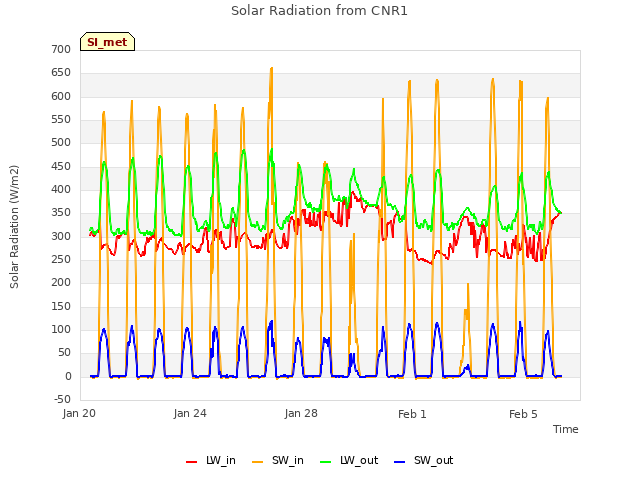Click the Feb 1 x-axis tick label
The width and height of the screenshot is (640, 480).
click(412, 414)
